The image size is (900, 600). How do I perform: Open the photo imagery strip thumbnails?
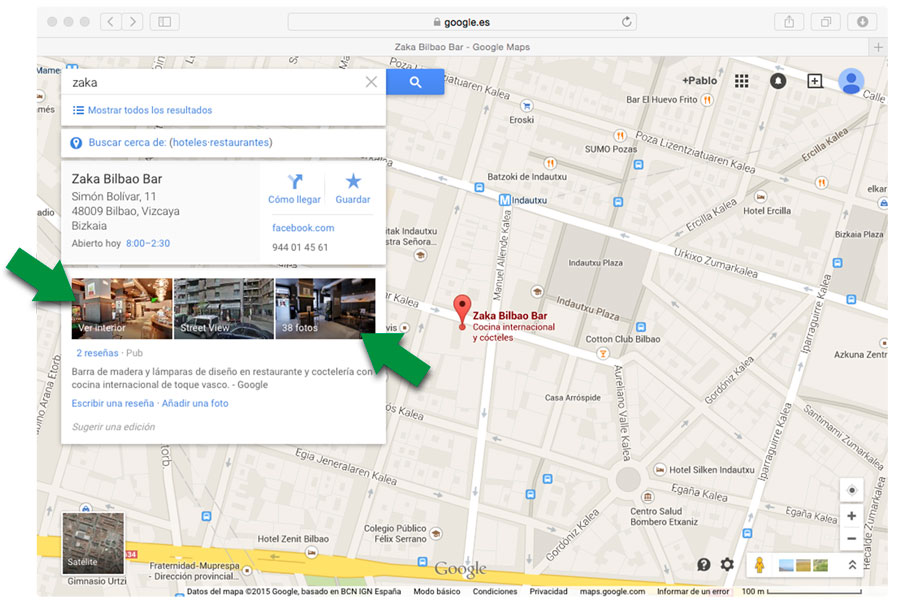point(803,565)
